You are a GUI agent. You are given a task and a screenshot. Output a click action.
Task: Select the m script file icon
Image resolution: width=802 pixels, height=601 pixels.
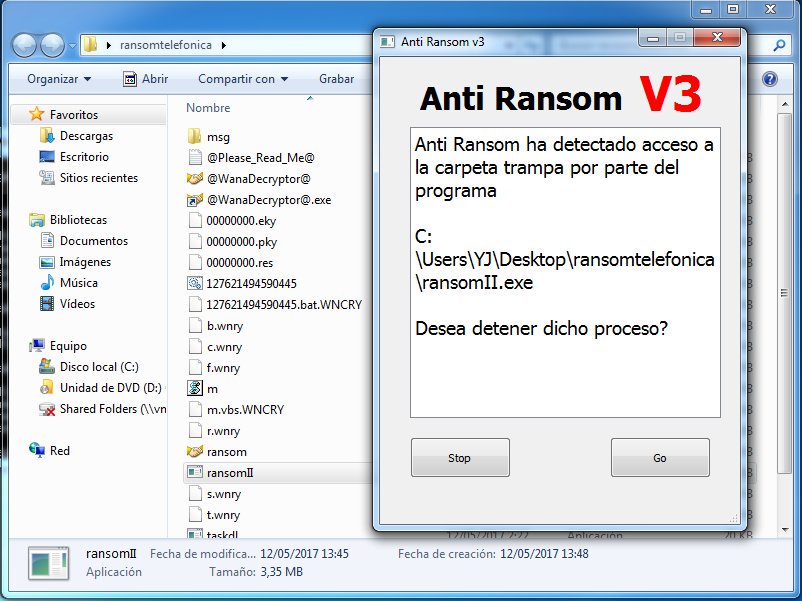(x=195, y=388)
